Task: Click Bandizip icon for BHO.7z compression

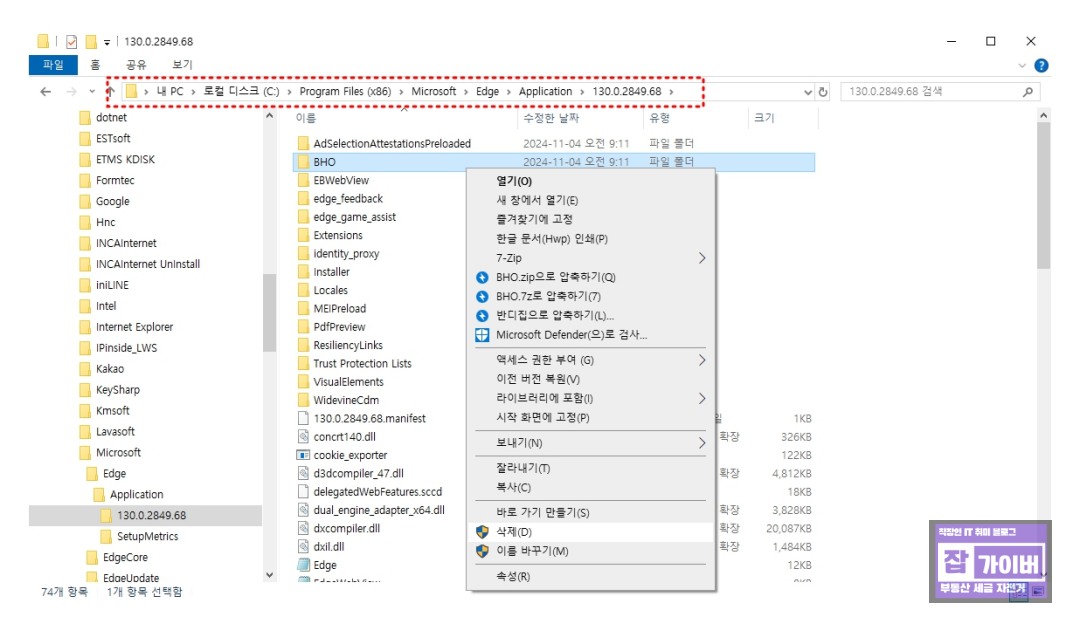Action: 482,297
